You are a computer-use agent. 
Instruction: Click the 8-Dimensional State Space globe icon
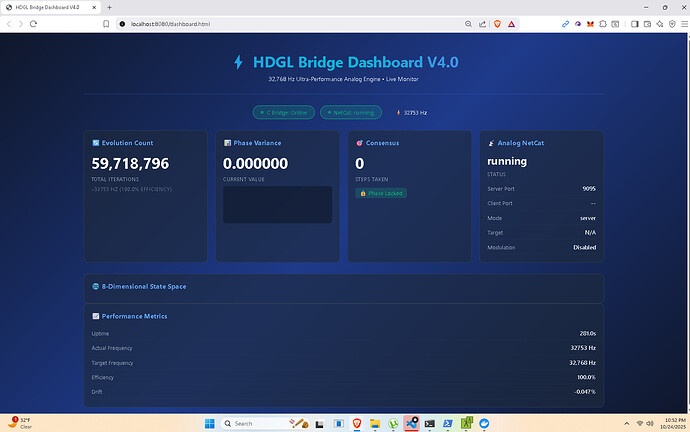point(96,287)
